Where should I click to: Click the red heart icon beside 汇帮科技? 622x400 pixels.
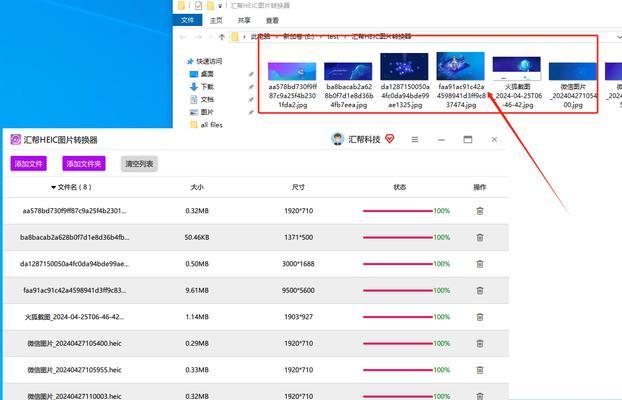390,139
